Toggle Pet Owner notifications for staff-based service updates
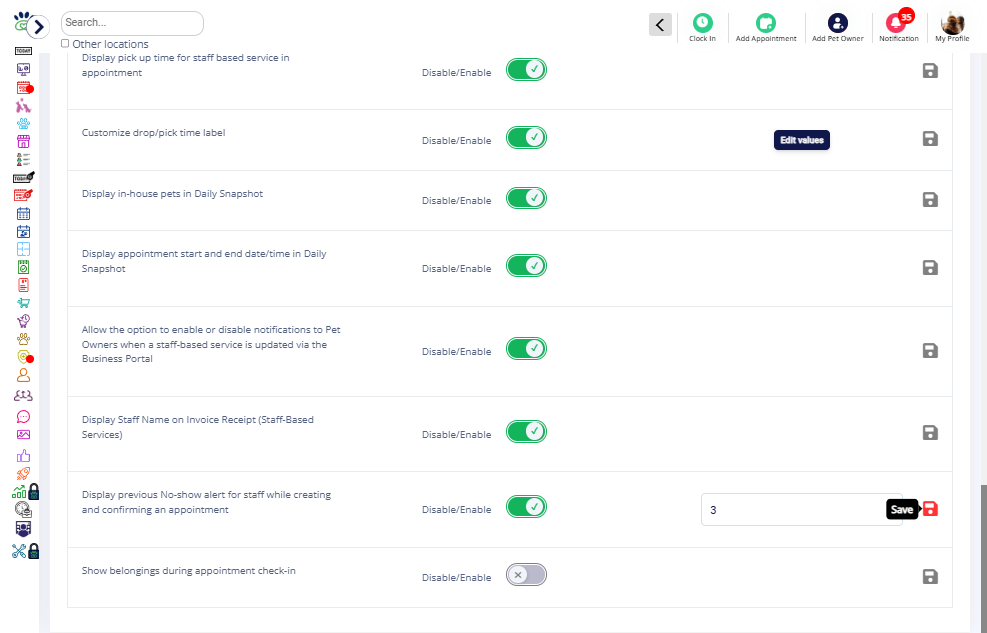This screenshot has width=987, height=633. pos(526,349)
